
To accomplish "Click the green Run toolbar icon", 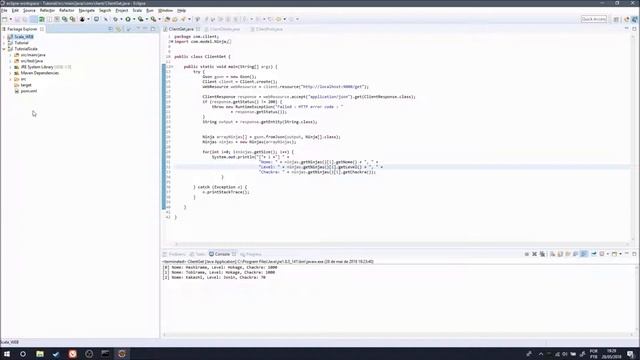I will point(128,19).
